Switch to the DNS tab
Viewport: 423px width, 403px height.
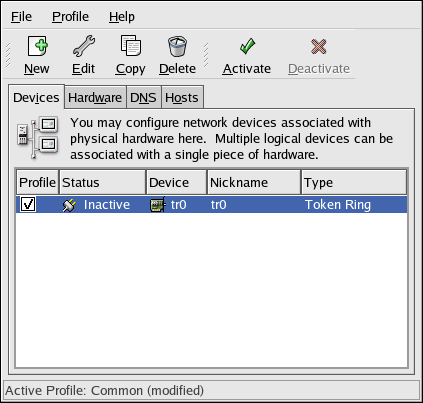[143, 98]
